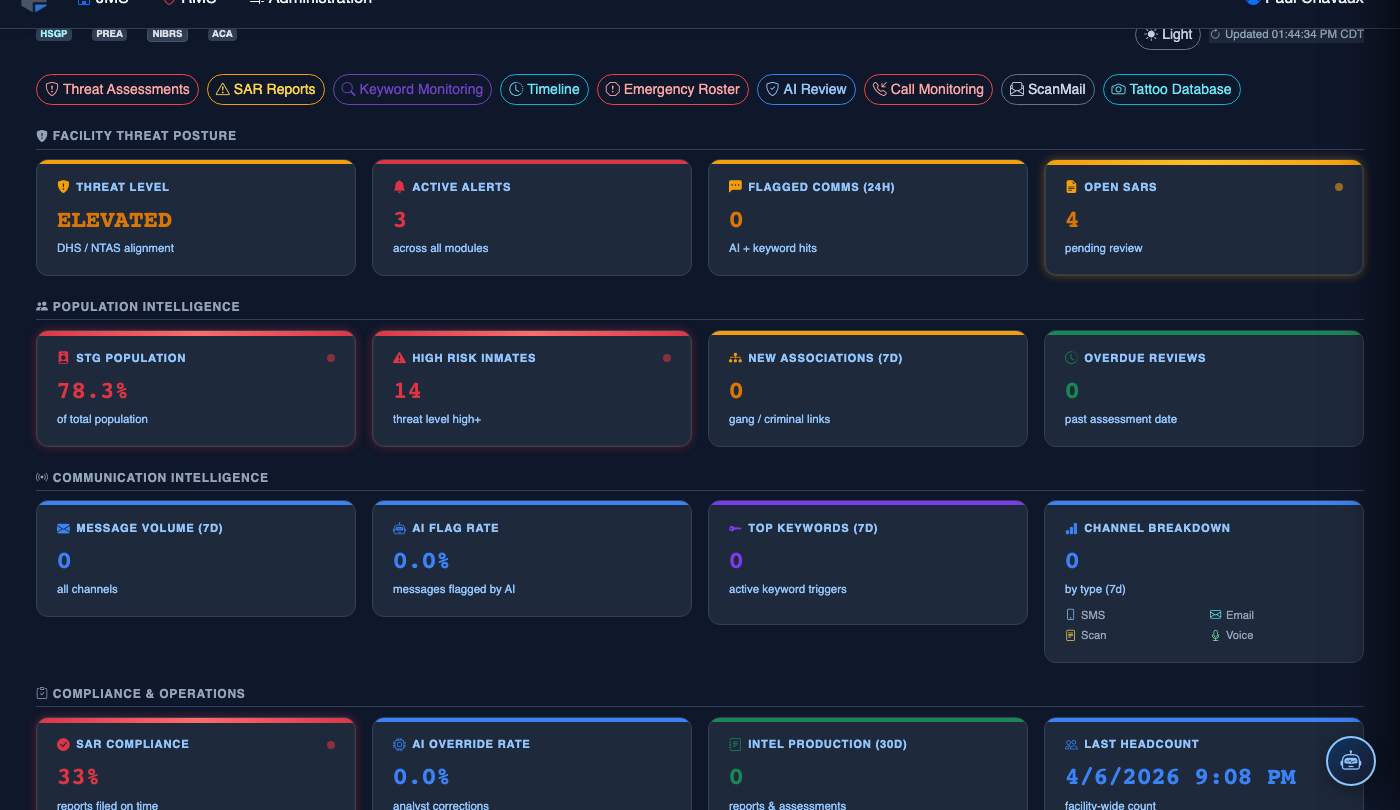Open the Threat Assessments module

click(117, 89)
